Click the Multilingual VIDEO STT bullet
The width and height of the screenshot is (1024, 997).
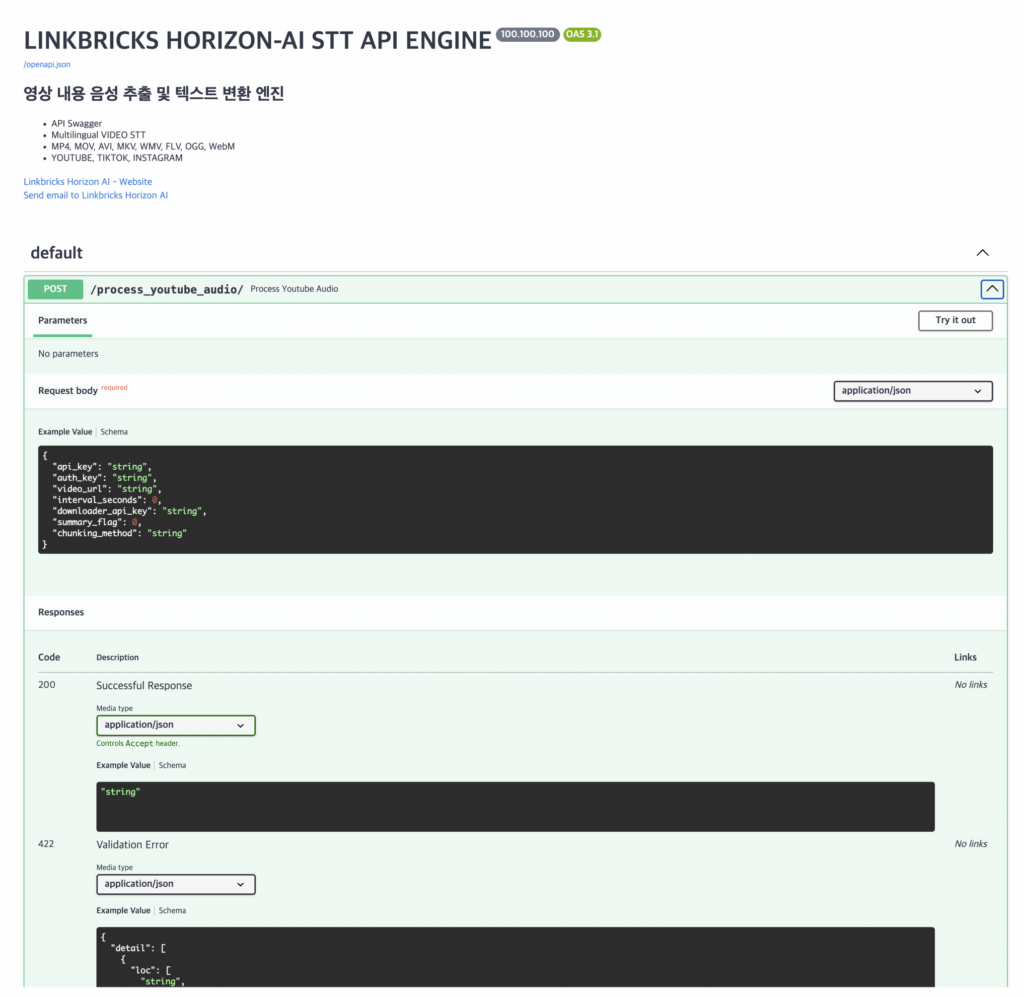pyautogui.click(x=99, y=135)
